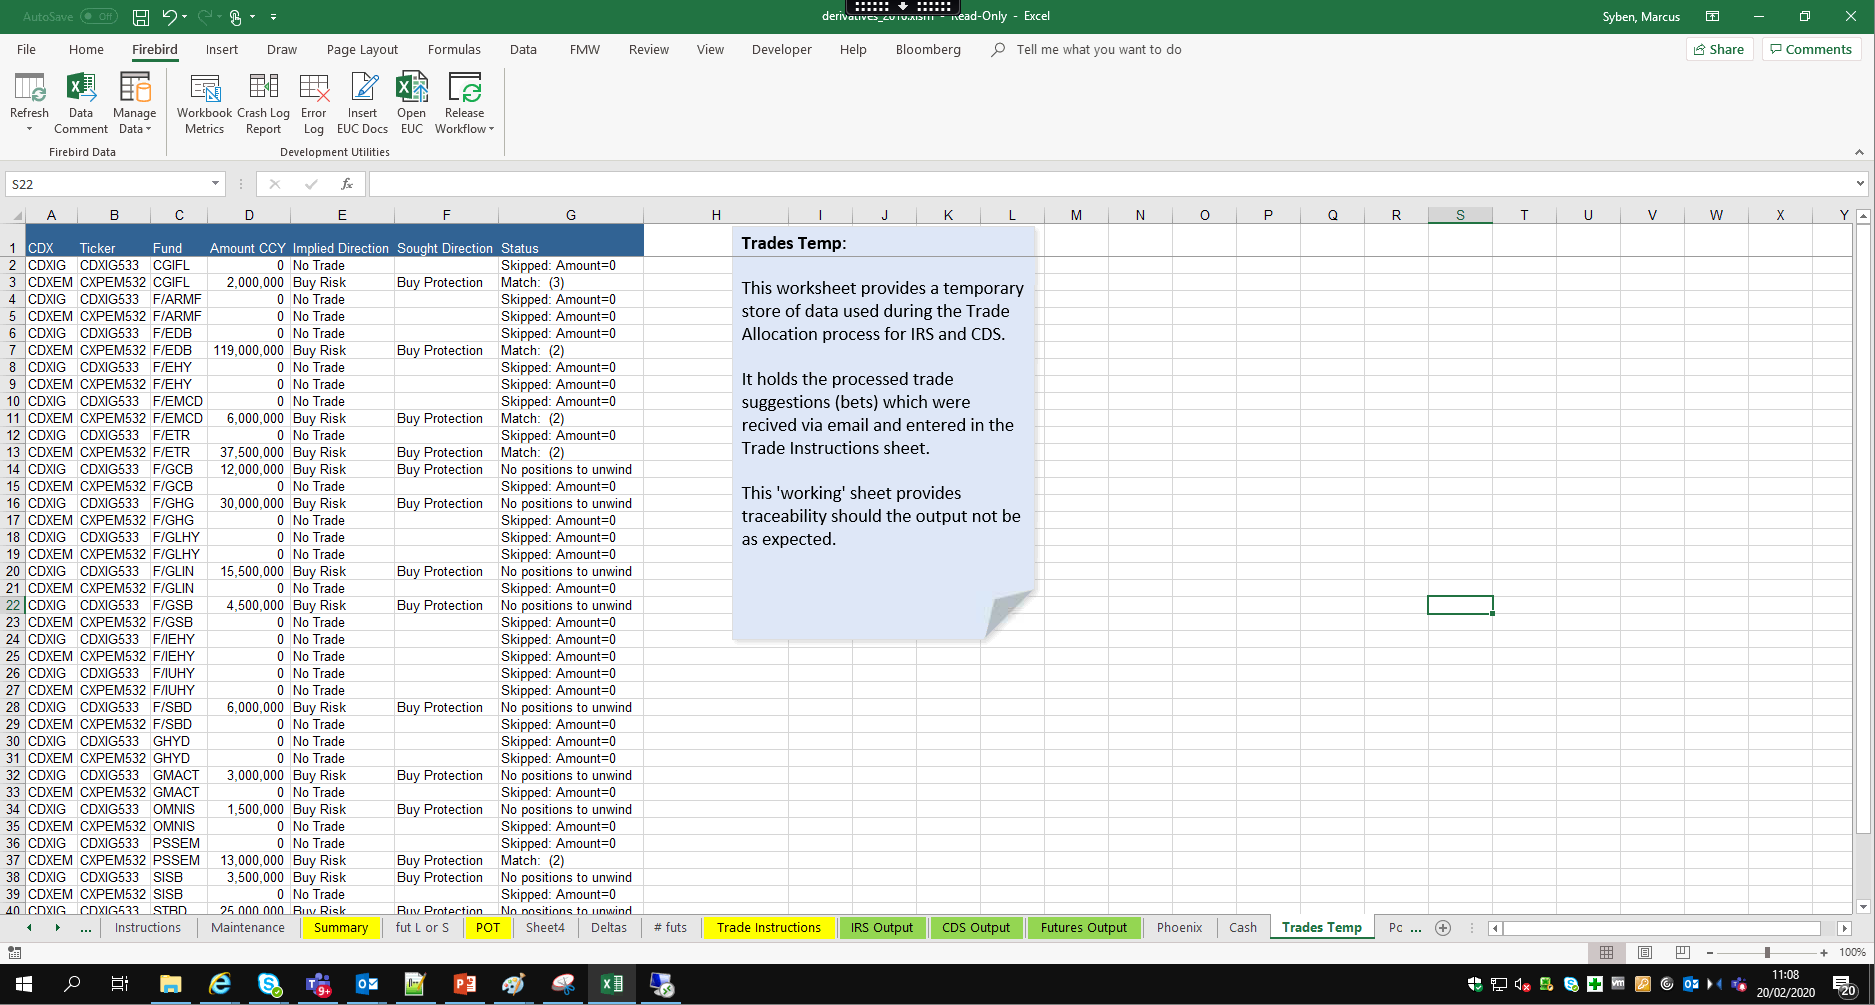Switch to the CDS Output sheet tab
The width and height of the screenshot is (1875, 1005).
(x=975, y=928)
